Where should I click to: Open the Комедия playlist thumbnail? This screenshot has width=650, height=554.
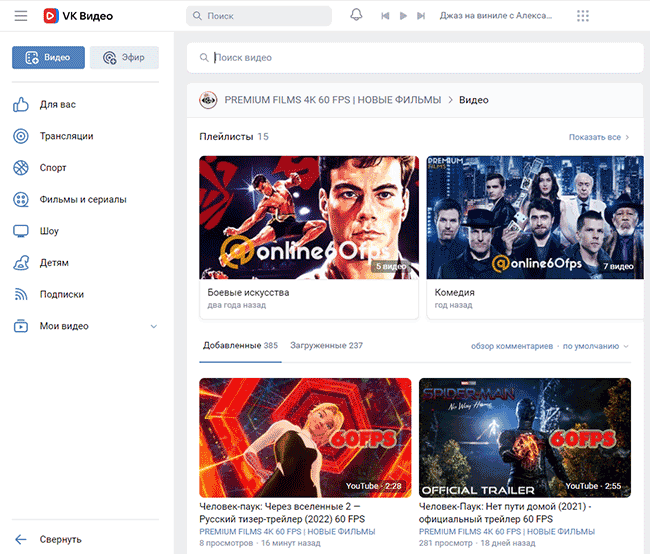pos(535,217)
